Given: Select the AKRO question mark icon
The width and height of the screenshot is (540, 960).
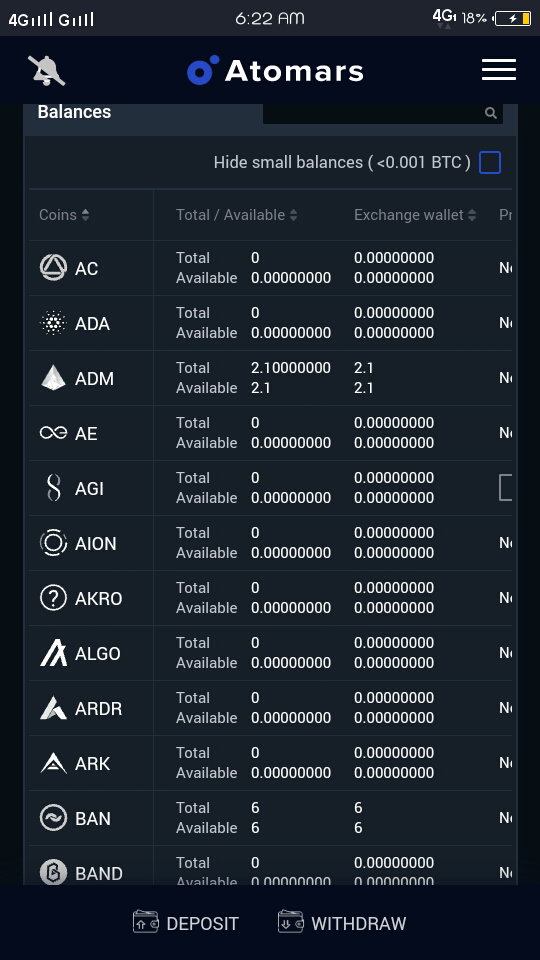Looking at the screenshot, I should [53, 598].
